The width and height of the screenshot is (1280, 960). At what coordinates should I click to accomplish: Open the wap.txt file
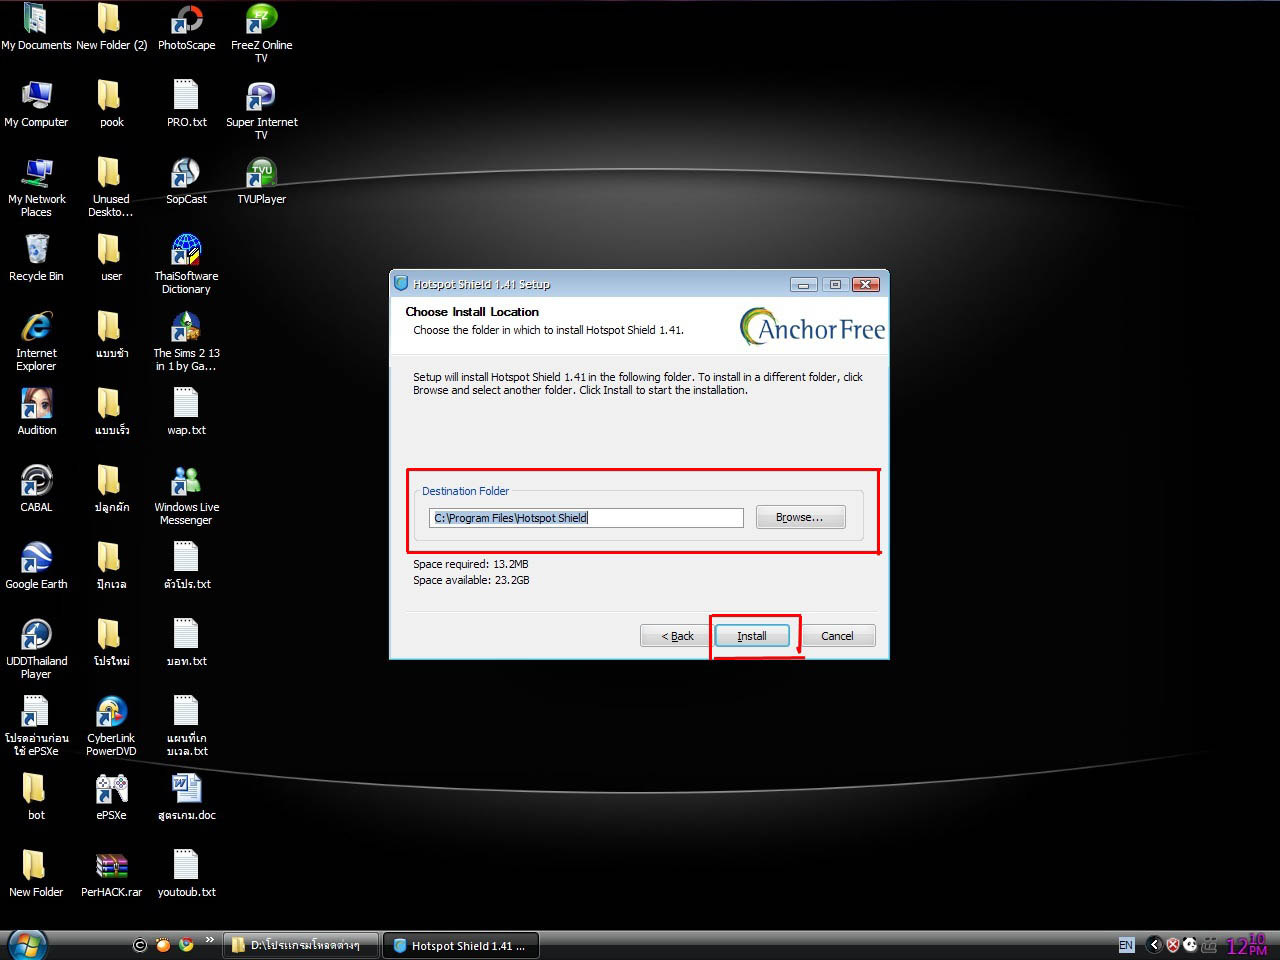[186, 412]
